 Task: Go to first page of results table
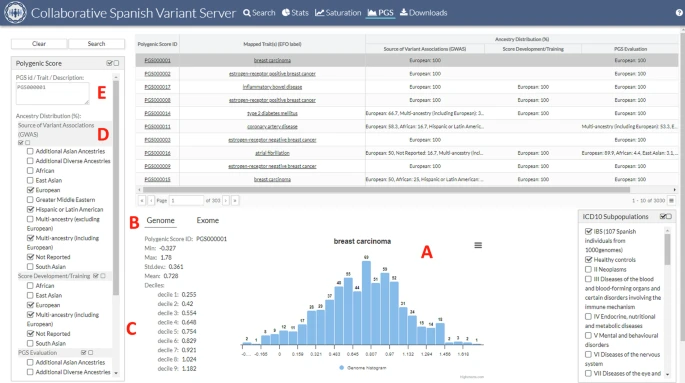coord(142,200)
